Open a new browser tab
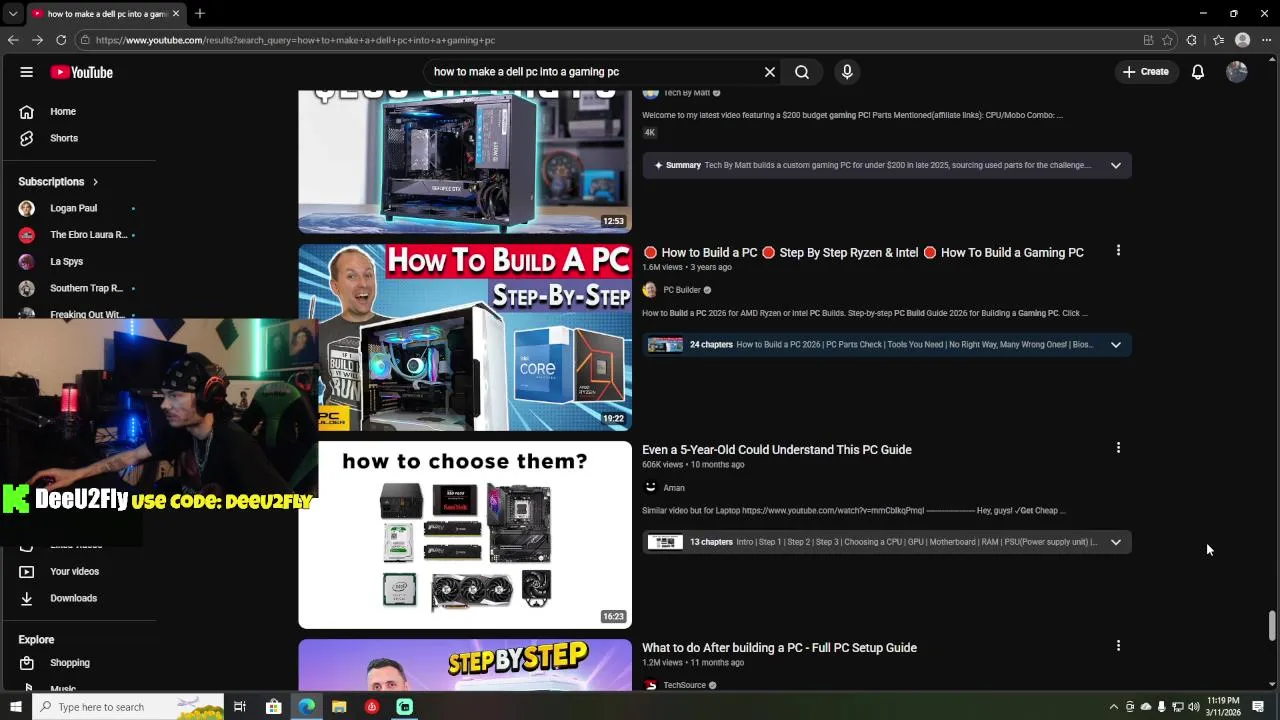The width and height of the screenshot is (1280, 720). 200,14
